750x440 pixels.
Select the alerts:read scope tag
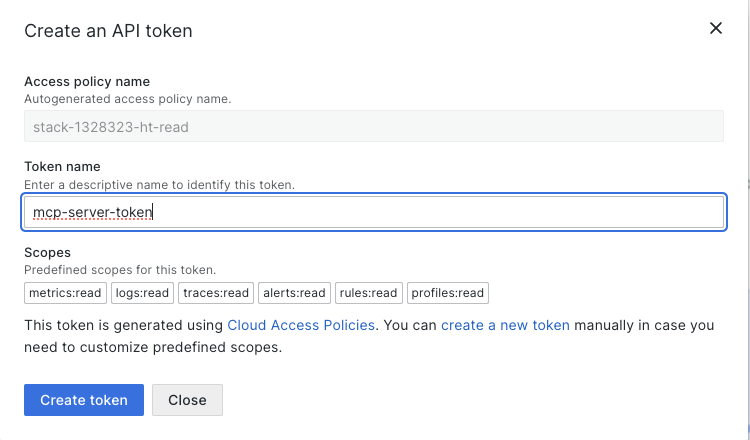pos(294,293)
